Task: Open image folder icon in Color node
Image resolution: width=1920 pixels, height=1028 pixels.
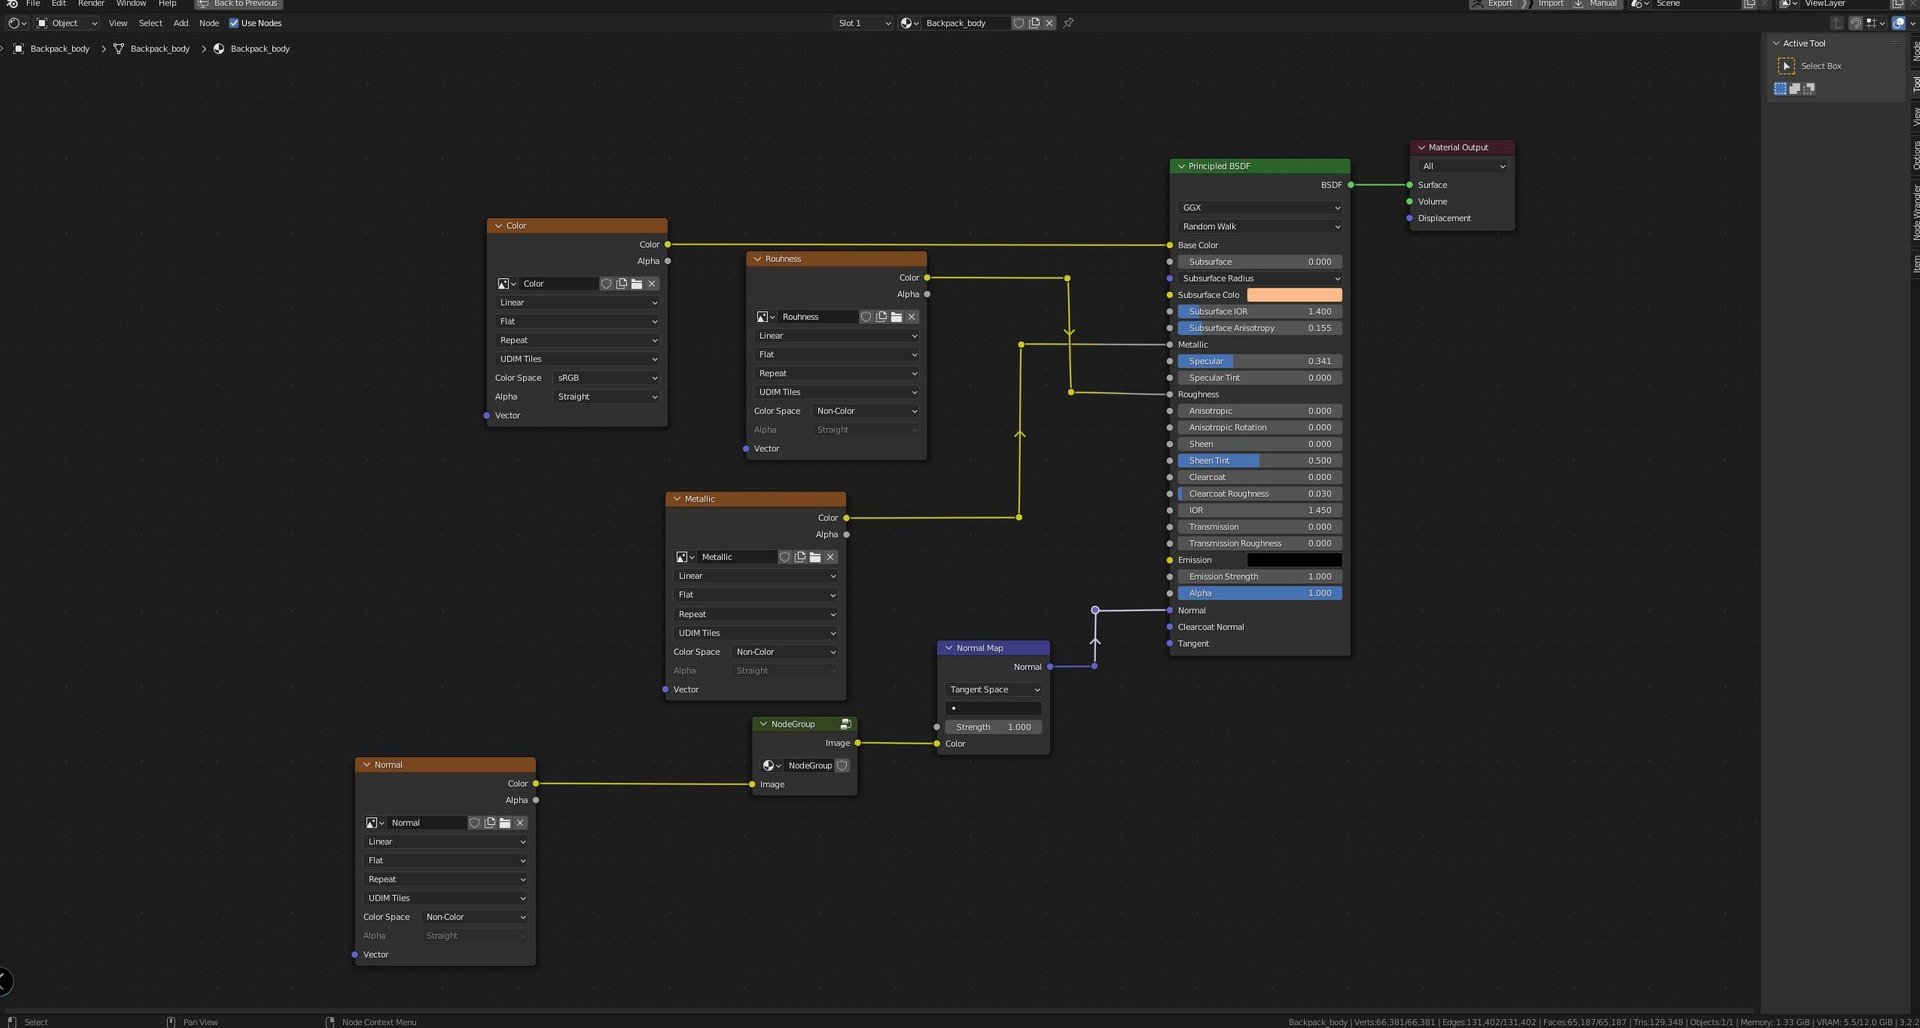Action: click(x=637, y=284)
